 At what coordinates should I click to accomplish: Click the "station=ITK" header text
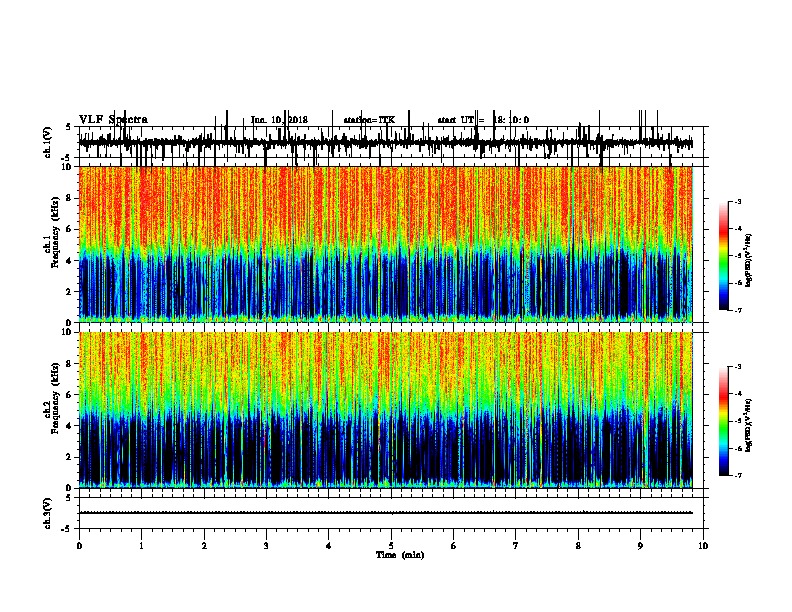point(369,120)
